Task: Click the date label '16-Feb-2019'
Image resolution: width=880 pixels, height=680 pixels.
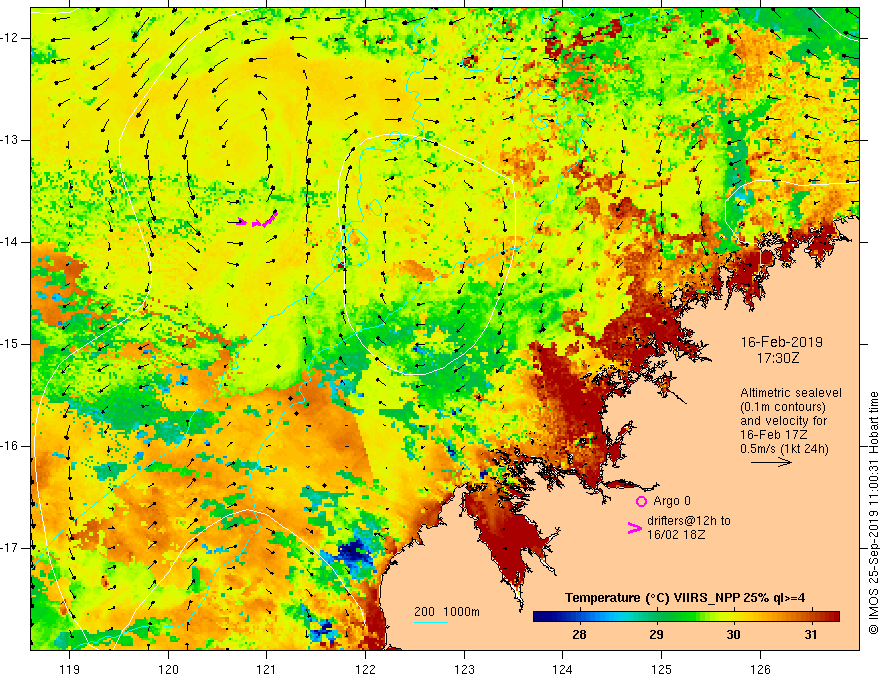Action: coord(782,342)
